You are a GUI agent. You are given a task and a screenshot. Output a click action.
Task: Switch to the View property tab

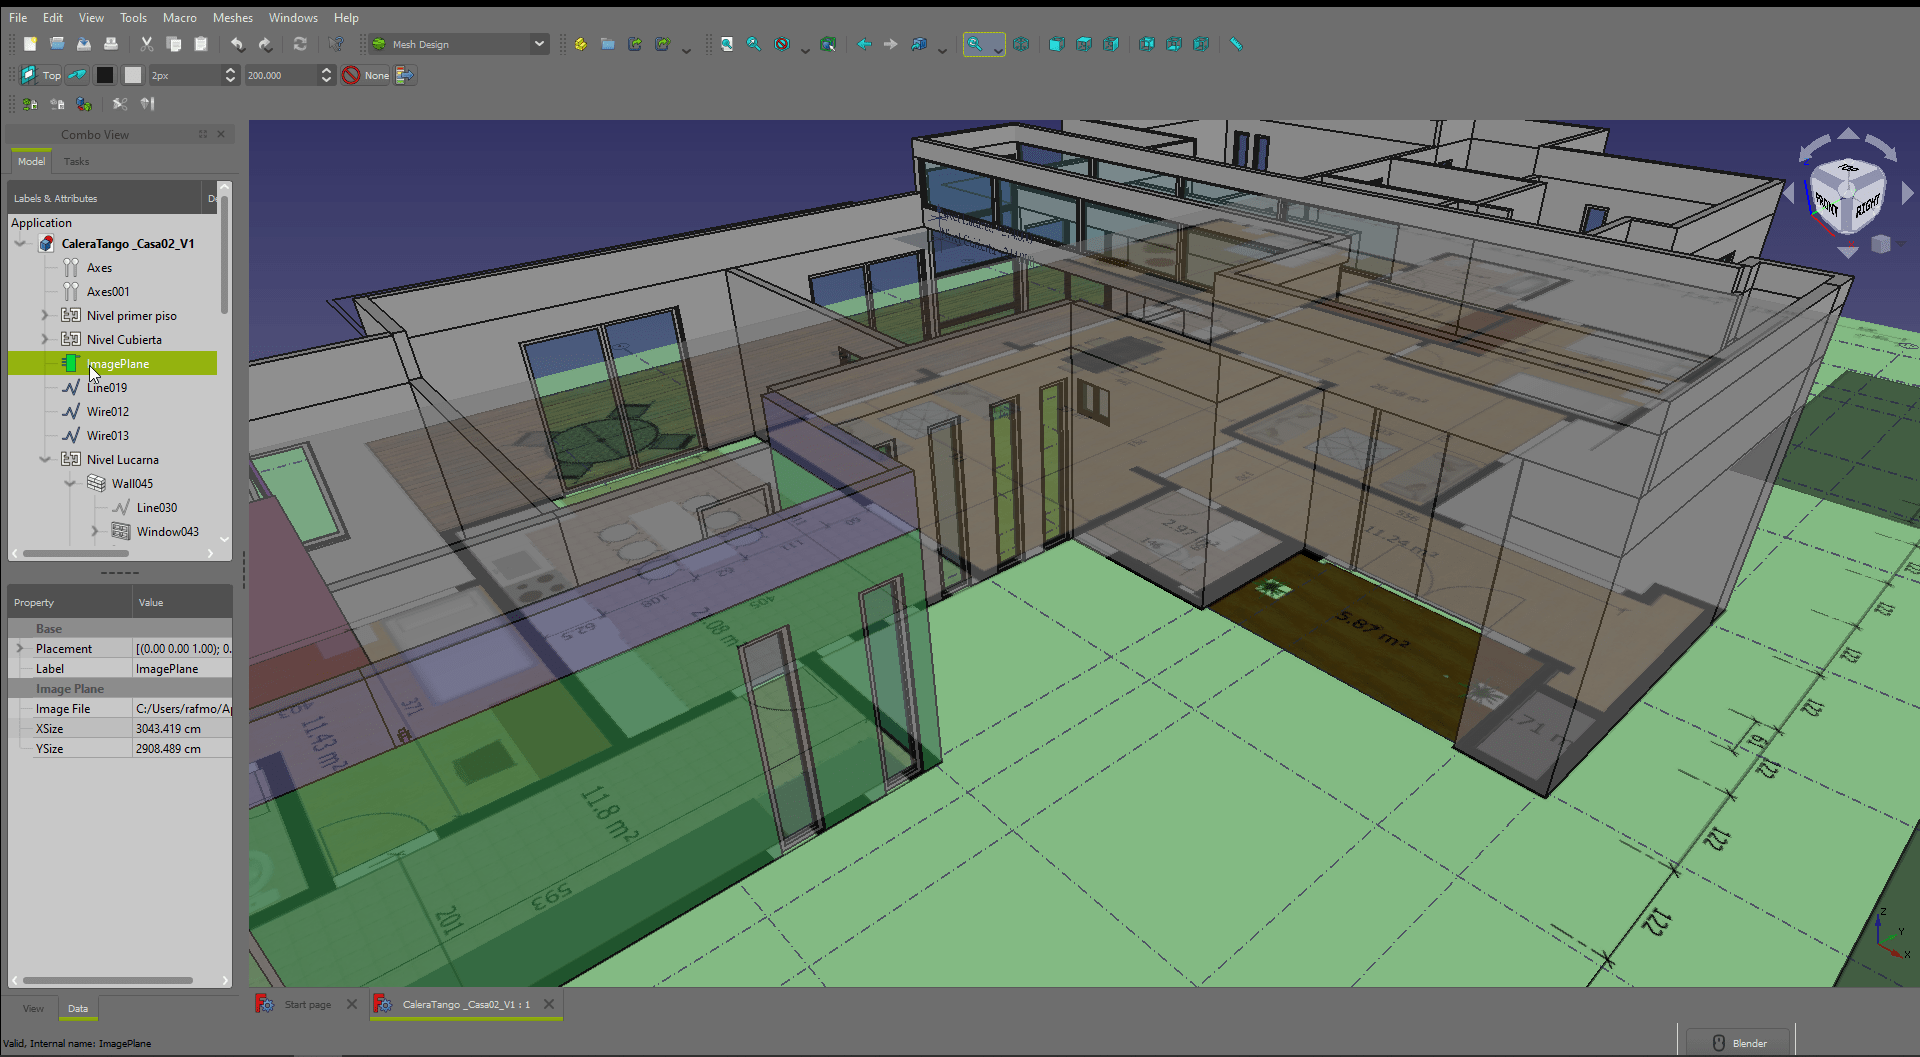33,1008
